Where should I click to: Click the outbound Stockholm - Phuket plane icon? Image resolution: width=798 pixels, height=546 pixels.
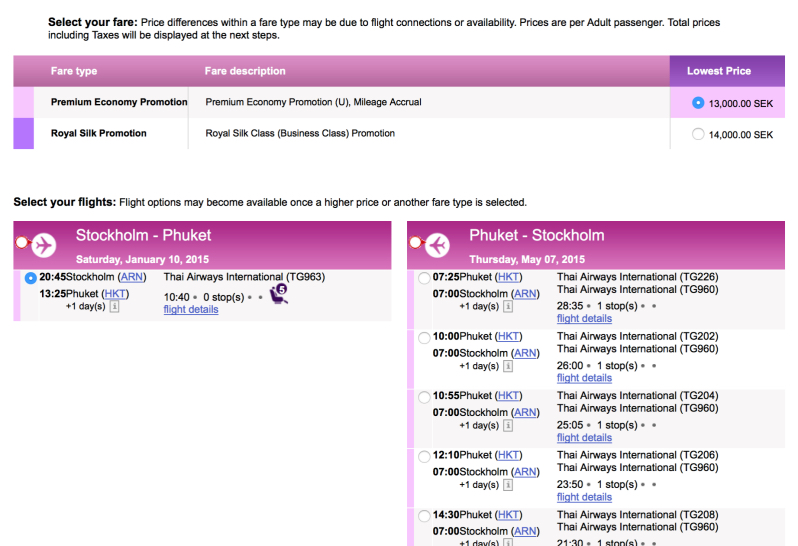pyautogui.click(x=43, y=244)
